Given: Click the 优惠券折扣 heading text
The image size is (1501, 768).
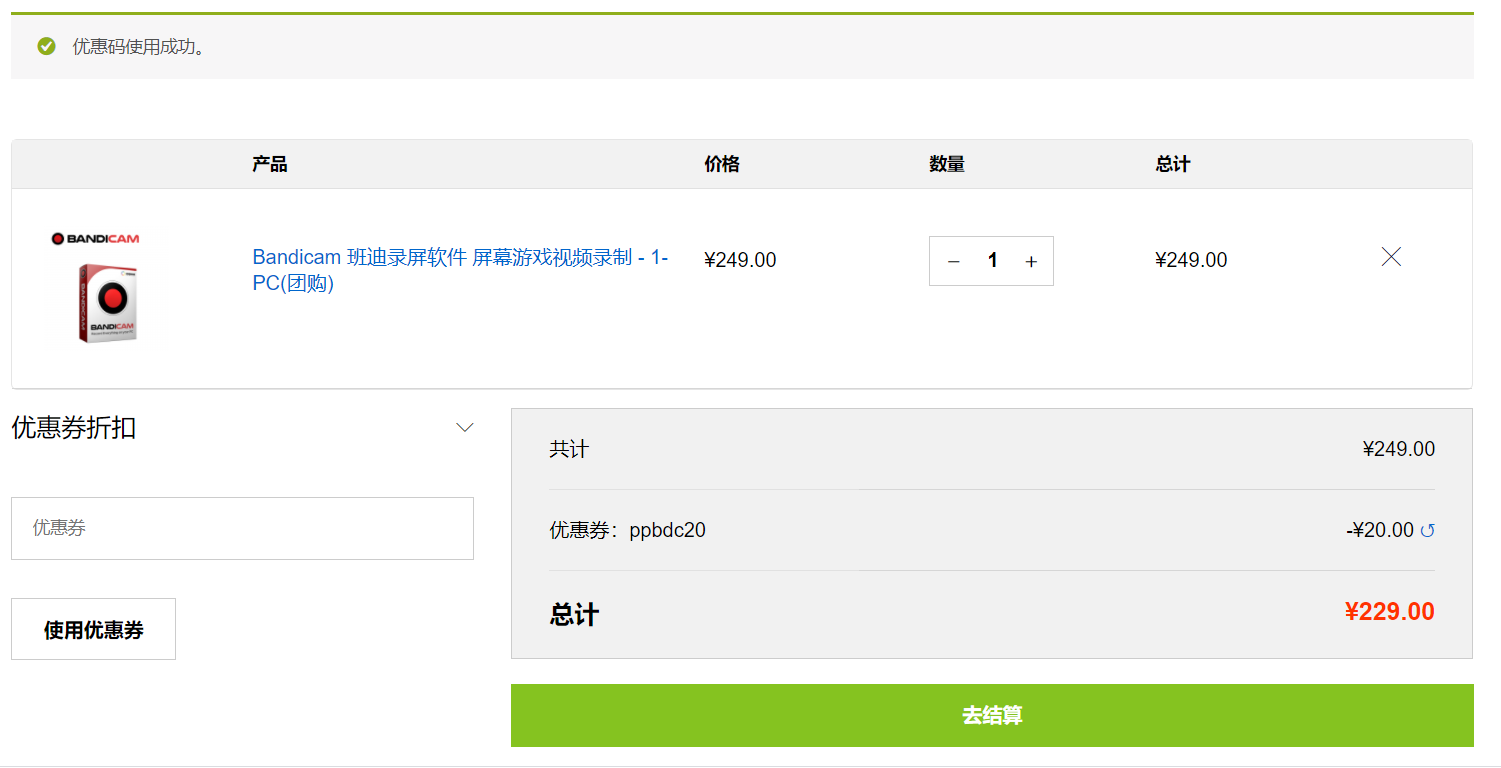Looking at the screenshot, I should pos(74,428).
